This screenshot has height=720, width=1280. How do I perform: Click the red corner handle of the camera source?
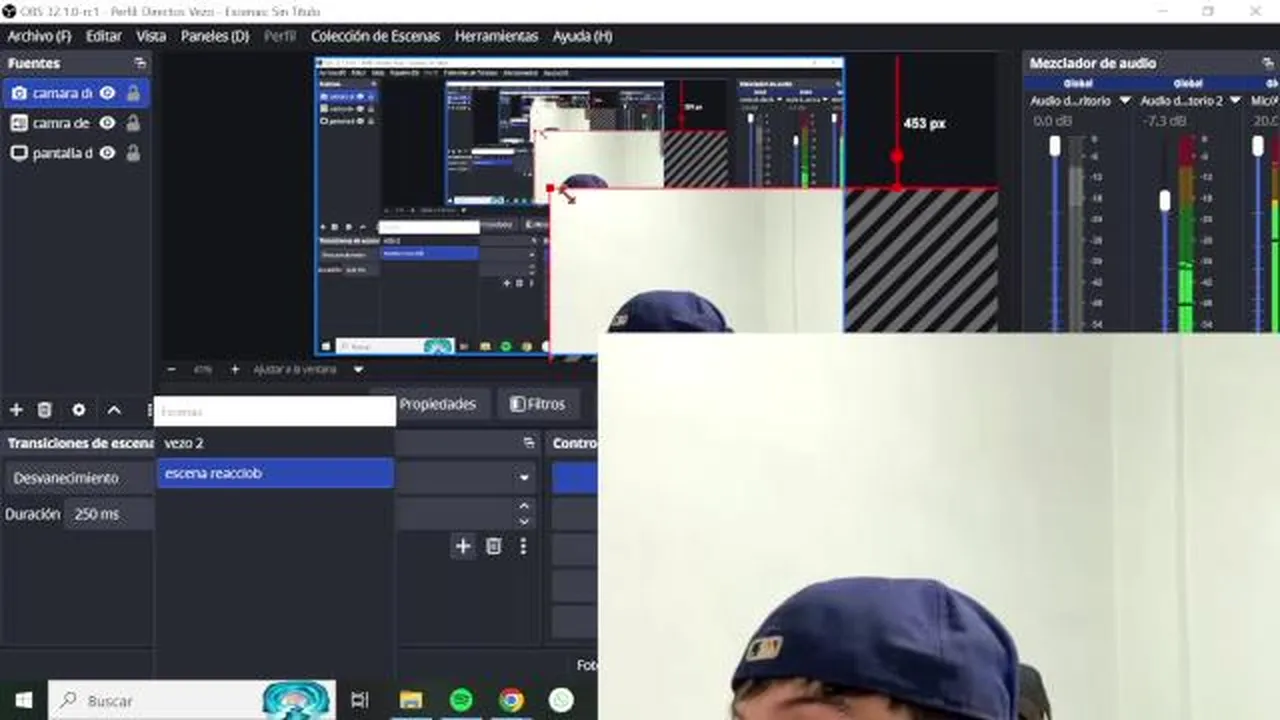[551, 188]
